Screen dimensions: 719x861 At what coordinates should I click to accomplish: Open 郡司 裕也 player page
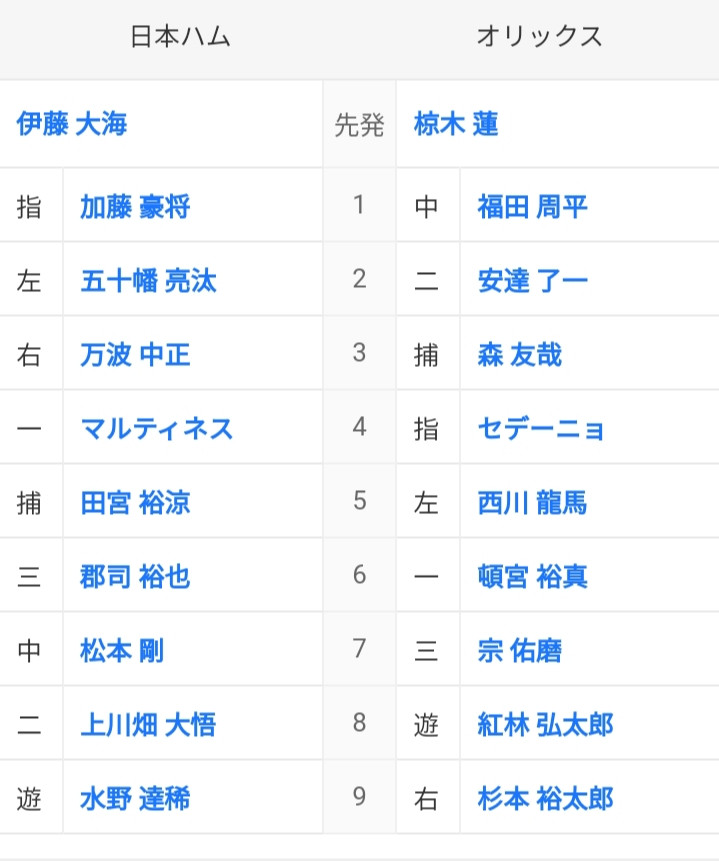[135, 577]
